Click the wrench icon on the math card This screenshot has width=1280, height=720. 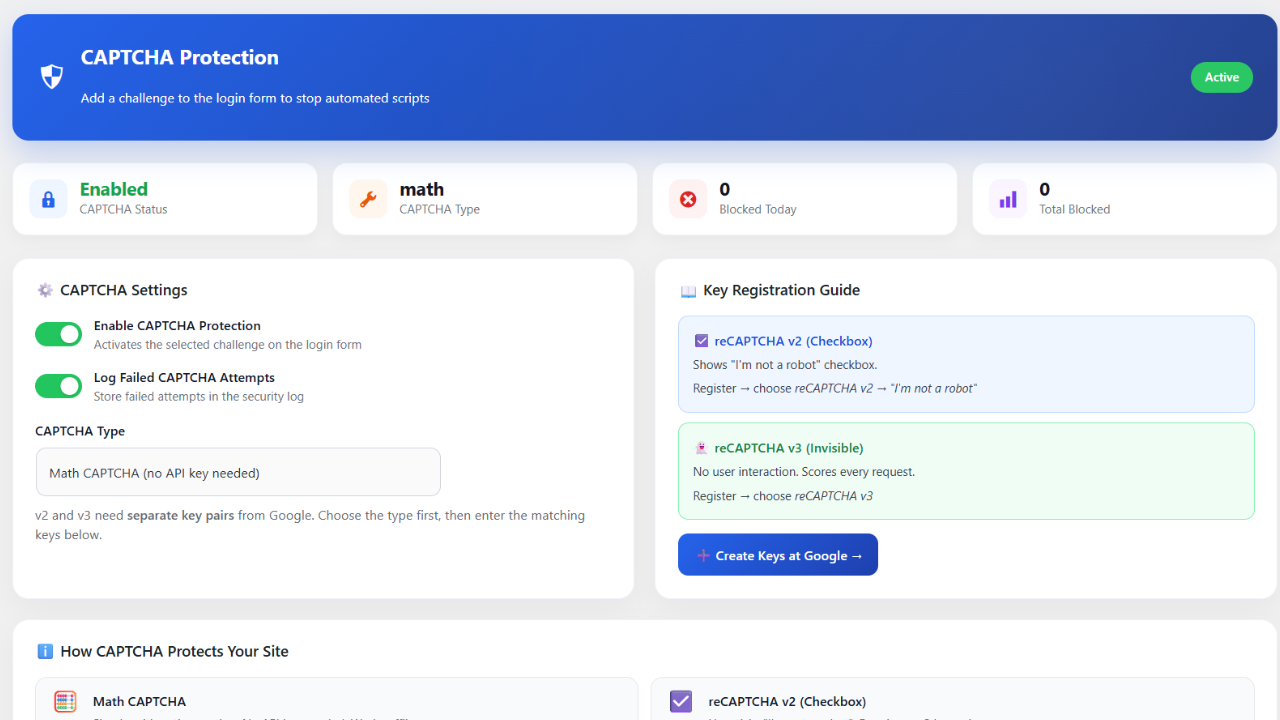point(368,199)
